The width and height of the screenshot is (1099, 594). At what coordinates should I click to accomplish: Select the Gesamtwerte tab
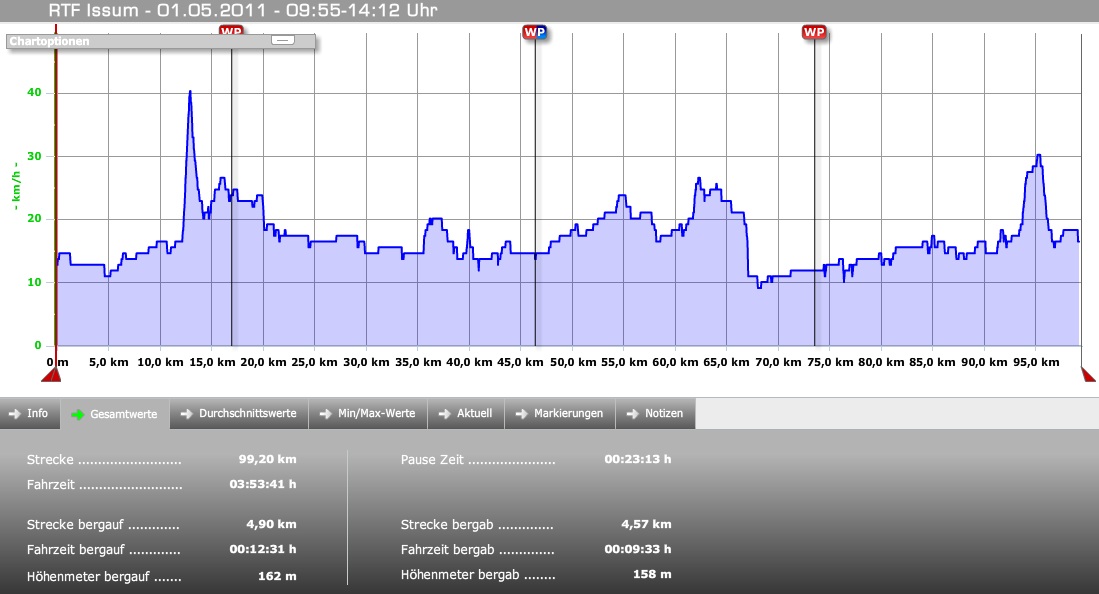click(x=115, y=414)
